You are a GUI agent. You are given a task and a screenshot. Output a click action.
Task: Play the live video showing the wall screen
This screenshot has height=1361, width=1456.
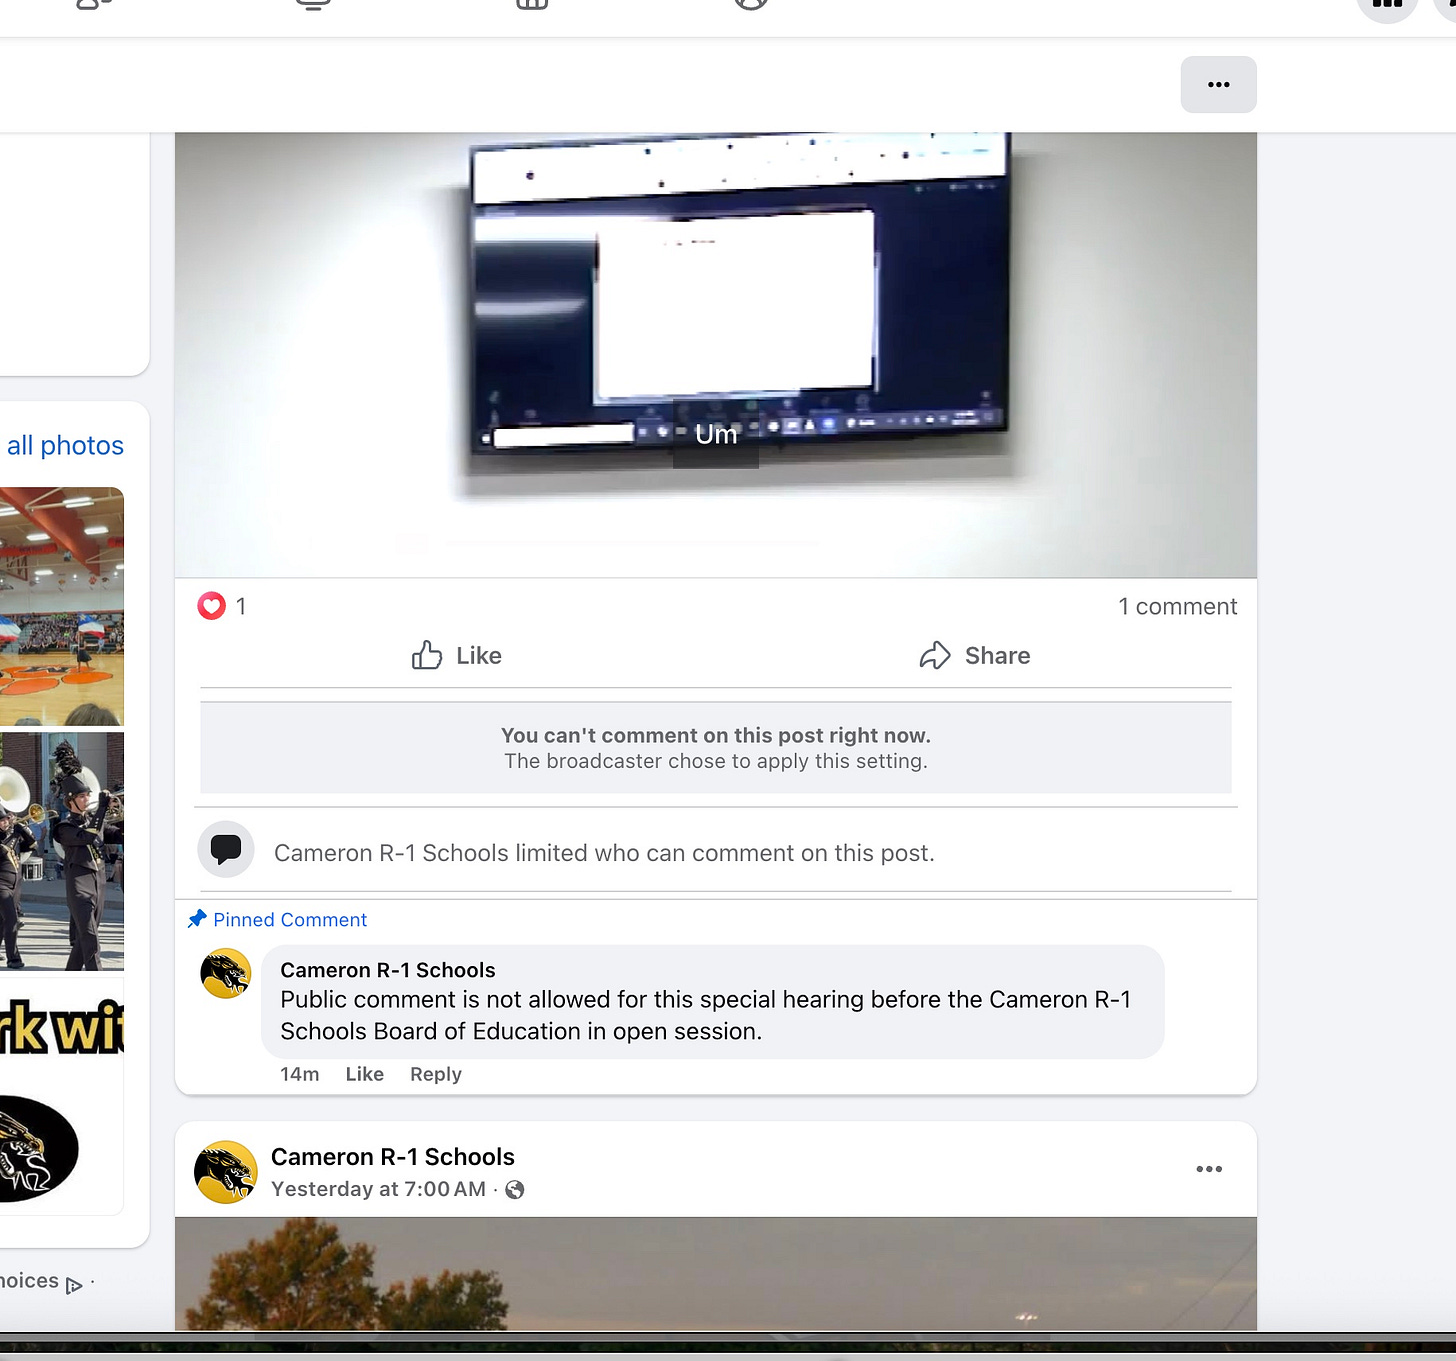click(716, 354)
